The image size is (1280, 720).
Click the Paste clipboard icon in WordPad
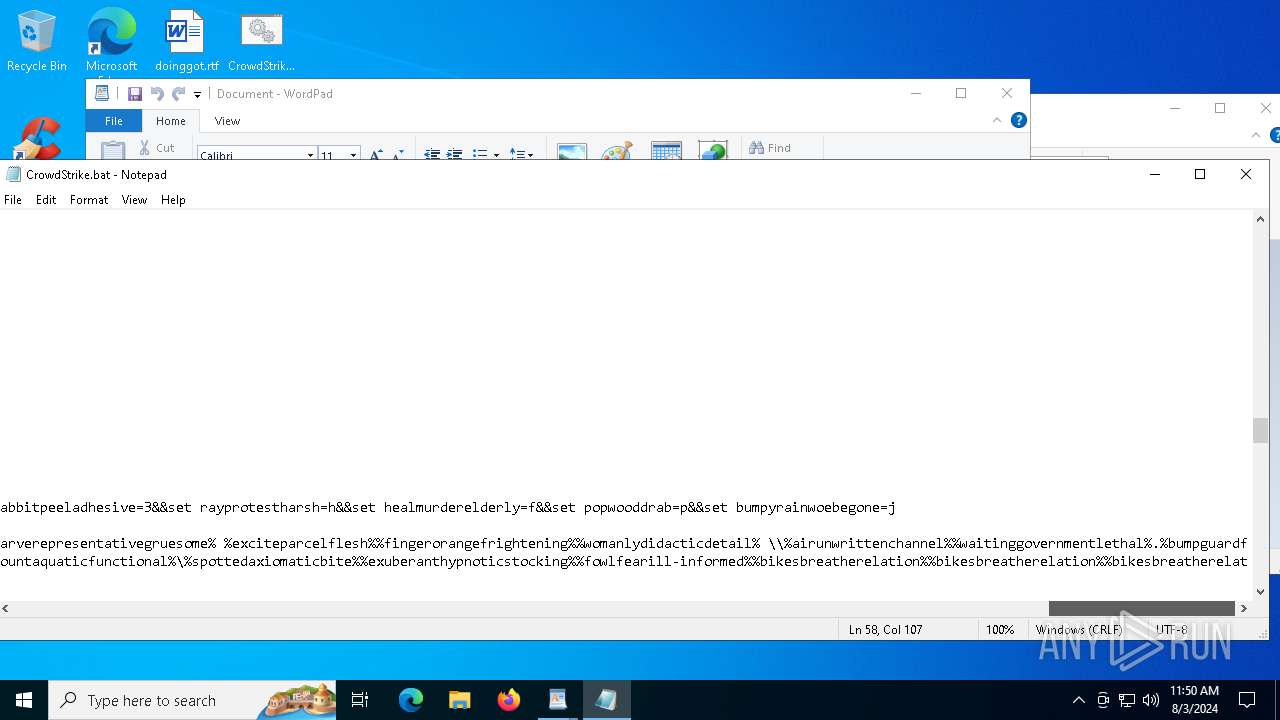coord(113,150)
